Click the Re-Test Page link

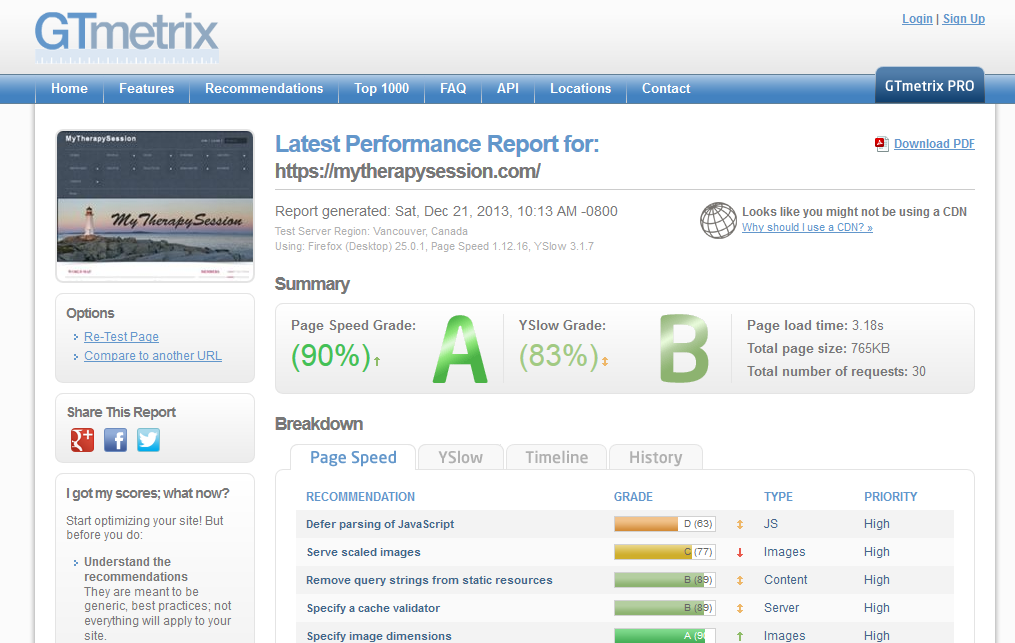coord(121,337)
